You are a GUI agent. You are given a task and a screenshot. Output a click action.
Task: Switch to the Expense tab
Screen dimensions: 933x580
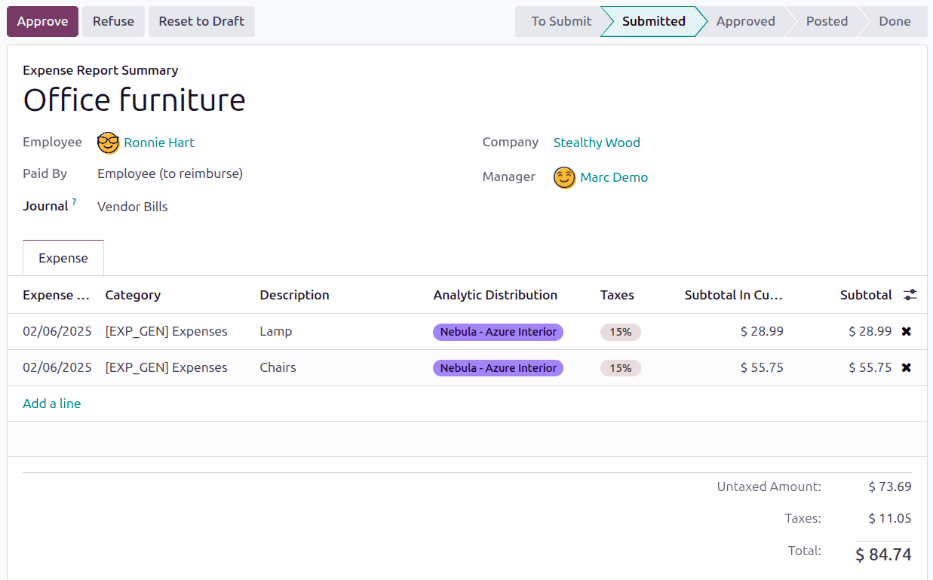[x=62, y=257]
